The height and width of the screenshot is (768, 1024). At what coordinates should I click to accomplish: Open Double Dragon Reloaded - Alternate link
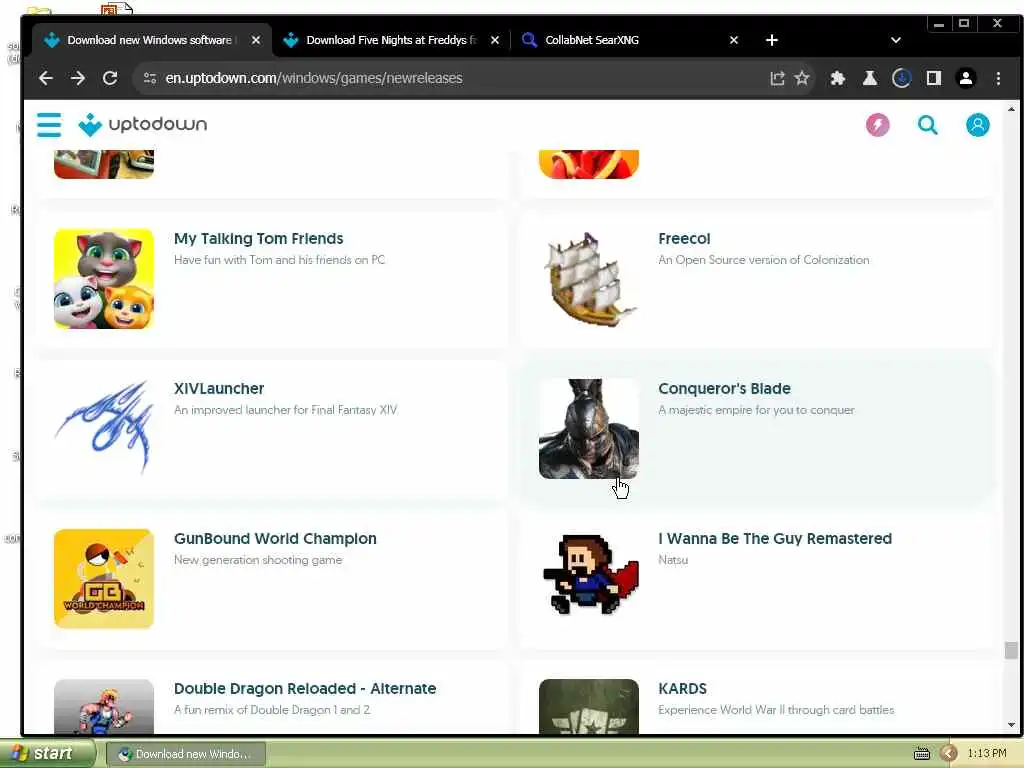tap(305, 689)
